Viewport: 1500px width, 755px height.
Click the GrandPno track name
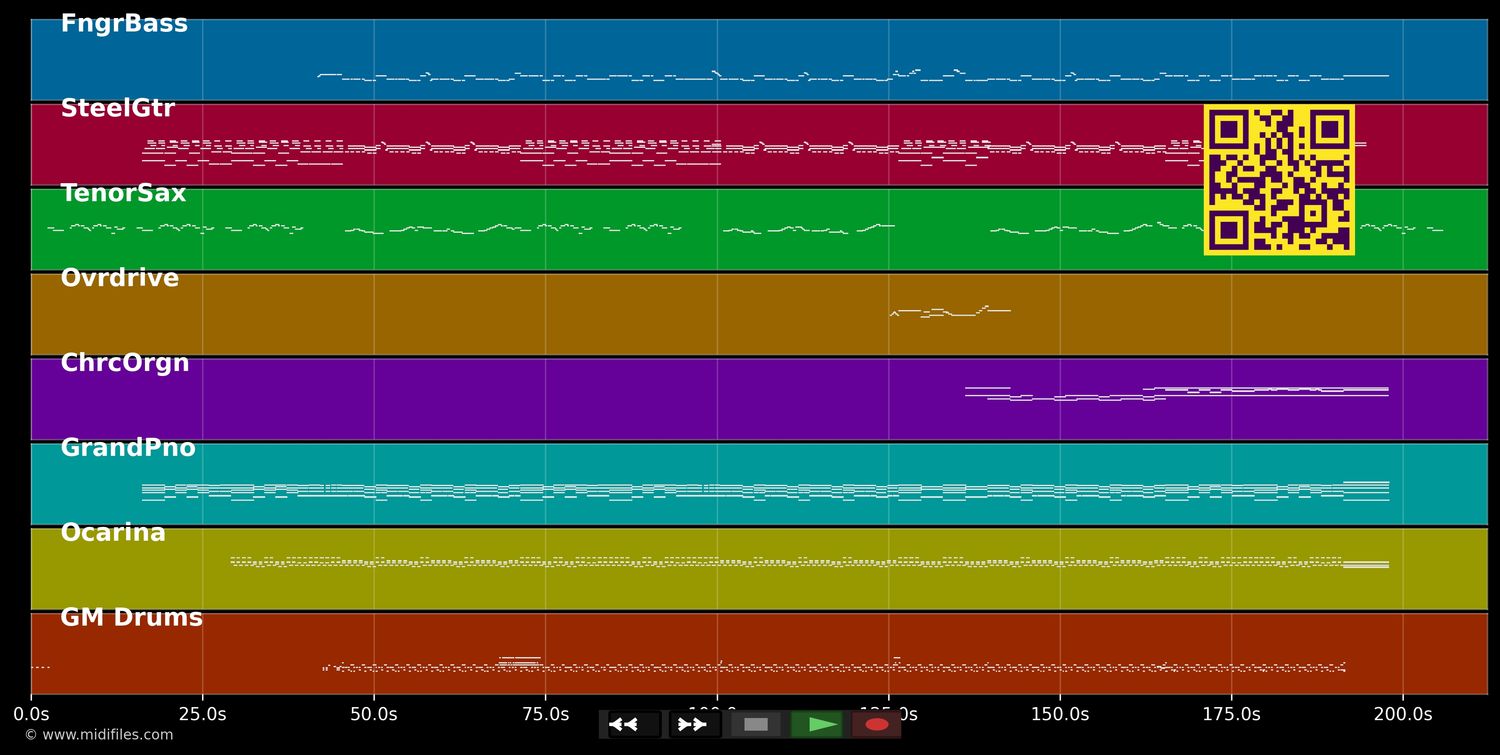[x=127, y=449]
